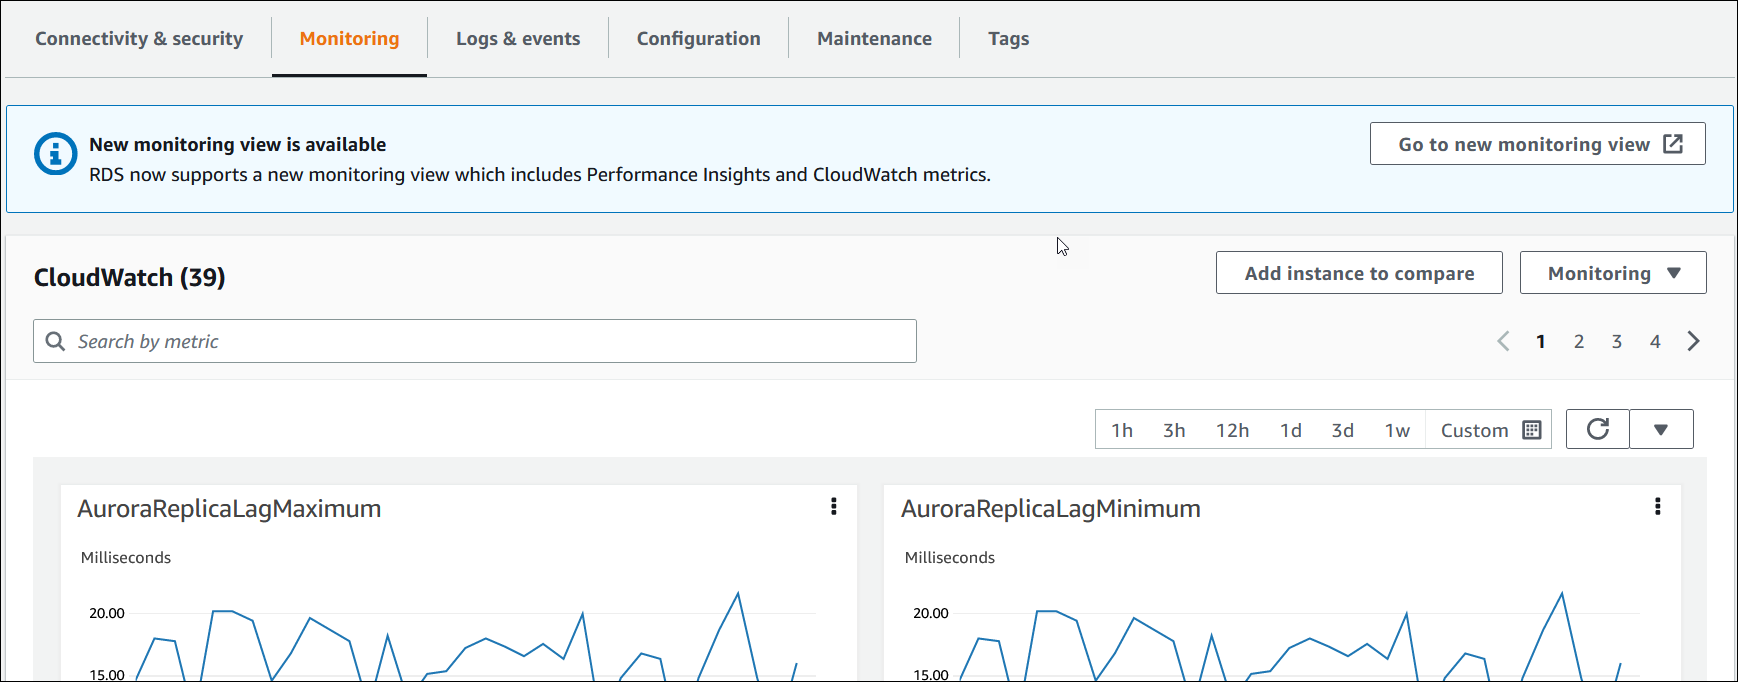Screen dimensions: 1738x682
Task: Click Go to new monitoring view
Action: coord(1536,144)
